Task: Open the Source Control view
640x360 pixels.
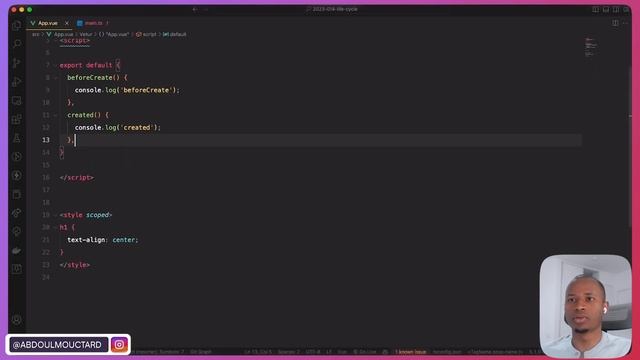Action: point(17,63)
